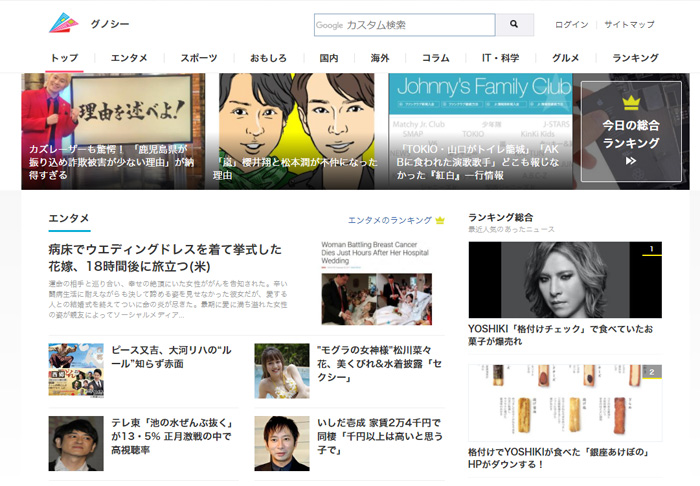Open the ランキング tab
Image resolution: width=700 pixels, height=486 pixels.
click(635, 58)
